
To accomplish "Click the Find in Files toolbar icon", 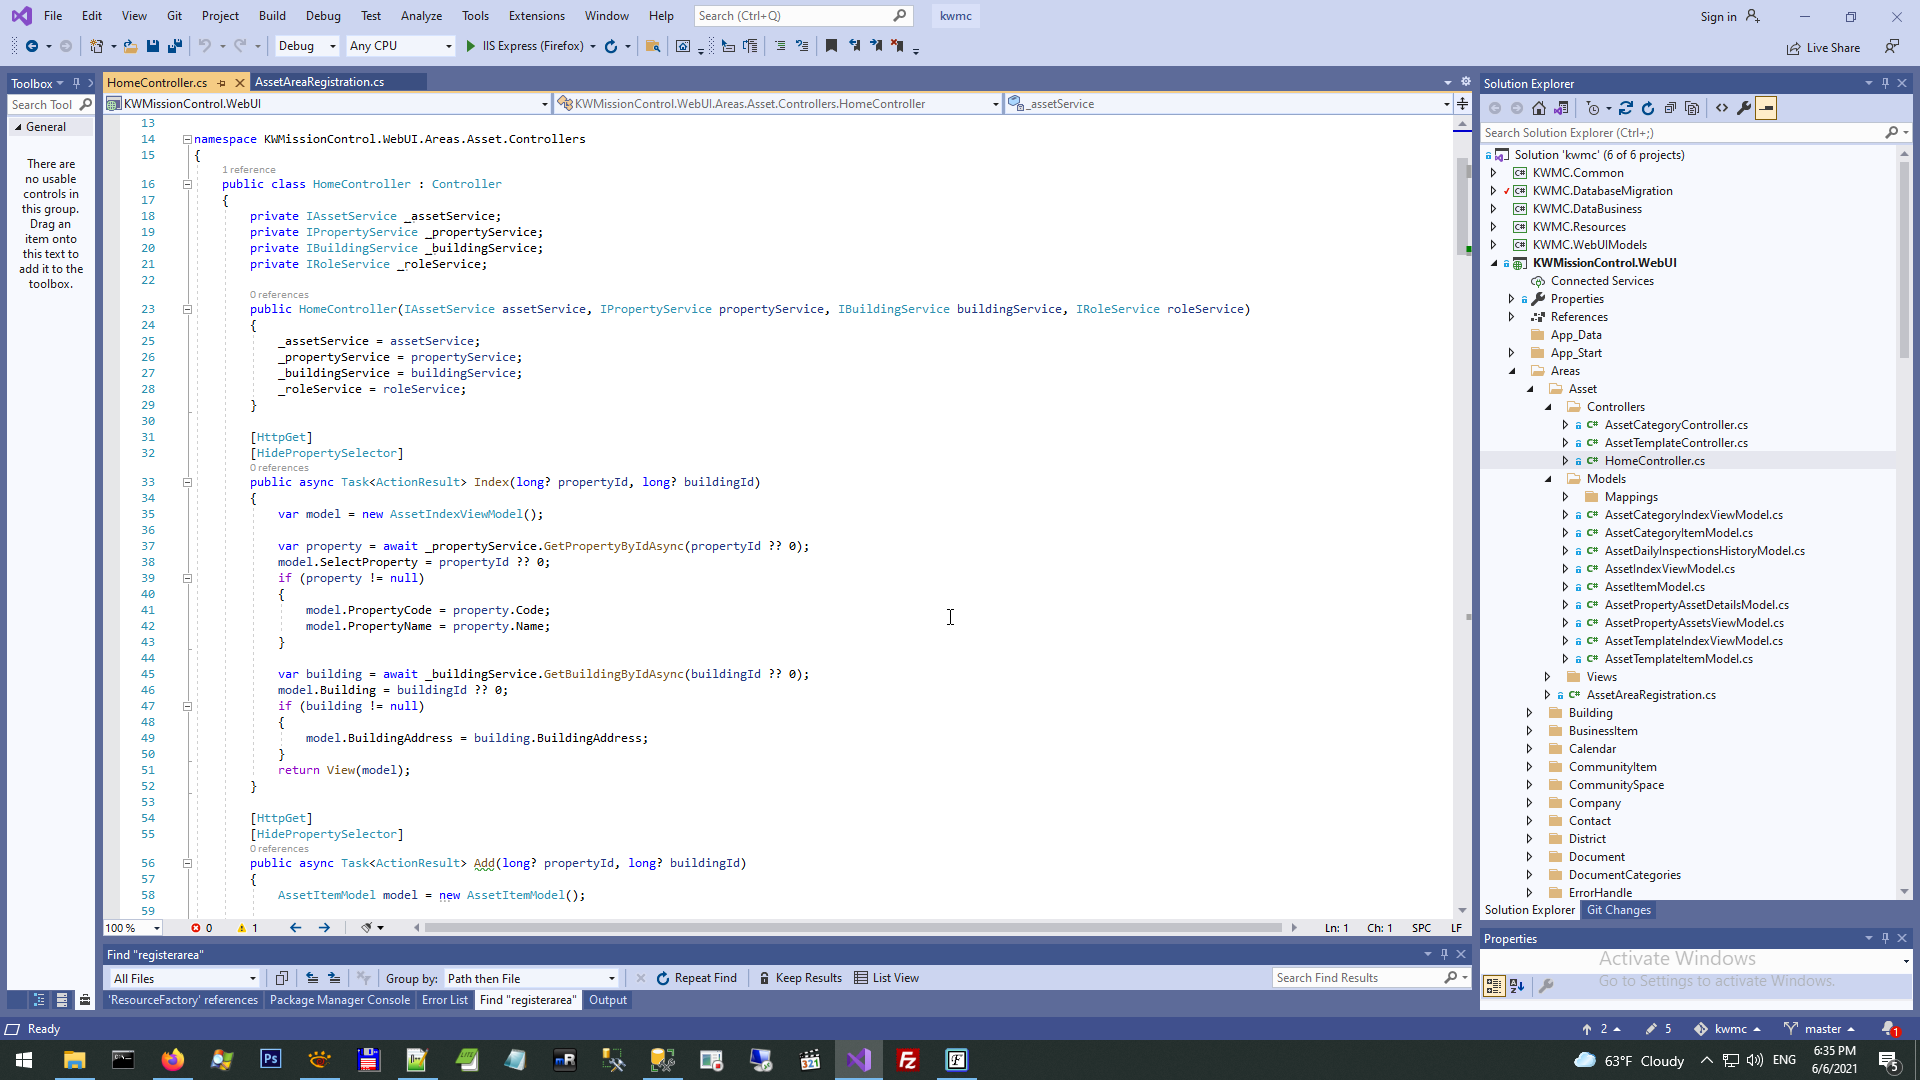I will [653, 46].
